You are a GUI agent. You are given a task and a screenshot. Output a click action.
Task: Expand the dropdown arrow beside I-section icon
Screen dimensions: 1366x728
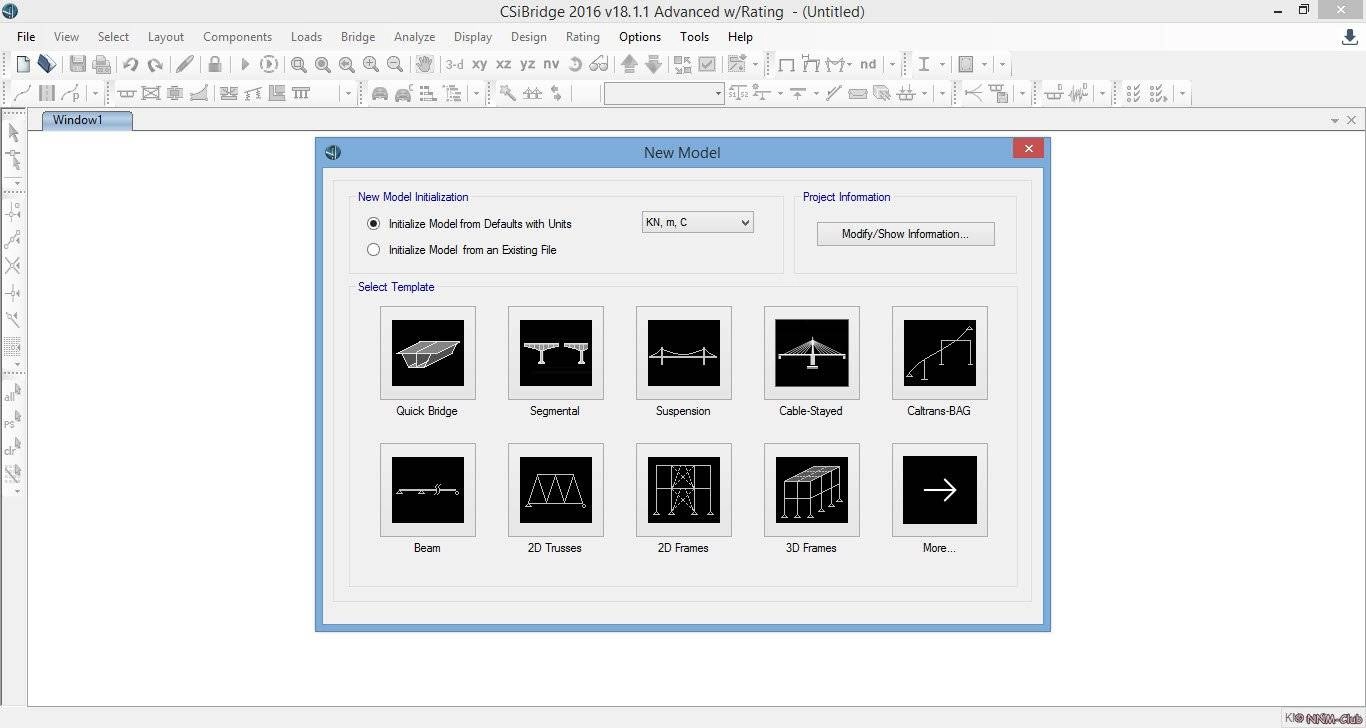click(944, 64)
